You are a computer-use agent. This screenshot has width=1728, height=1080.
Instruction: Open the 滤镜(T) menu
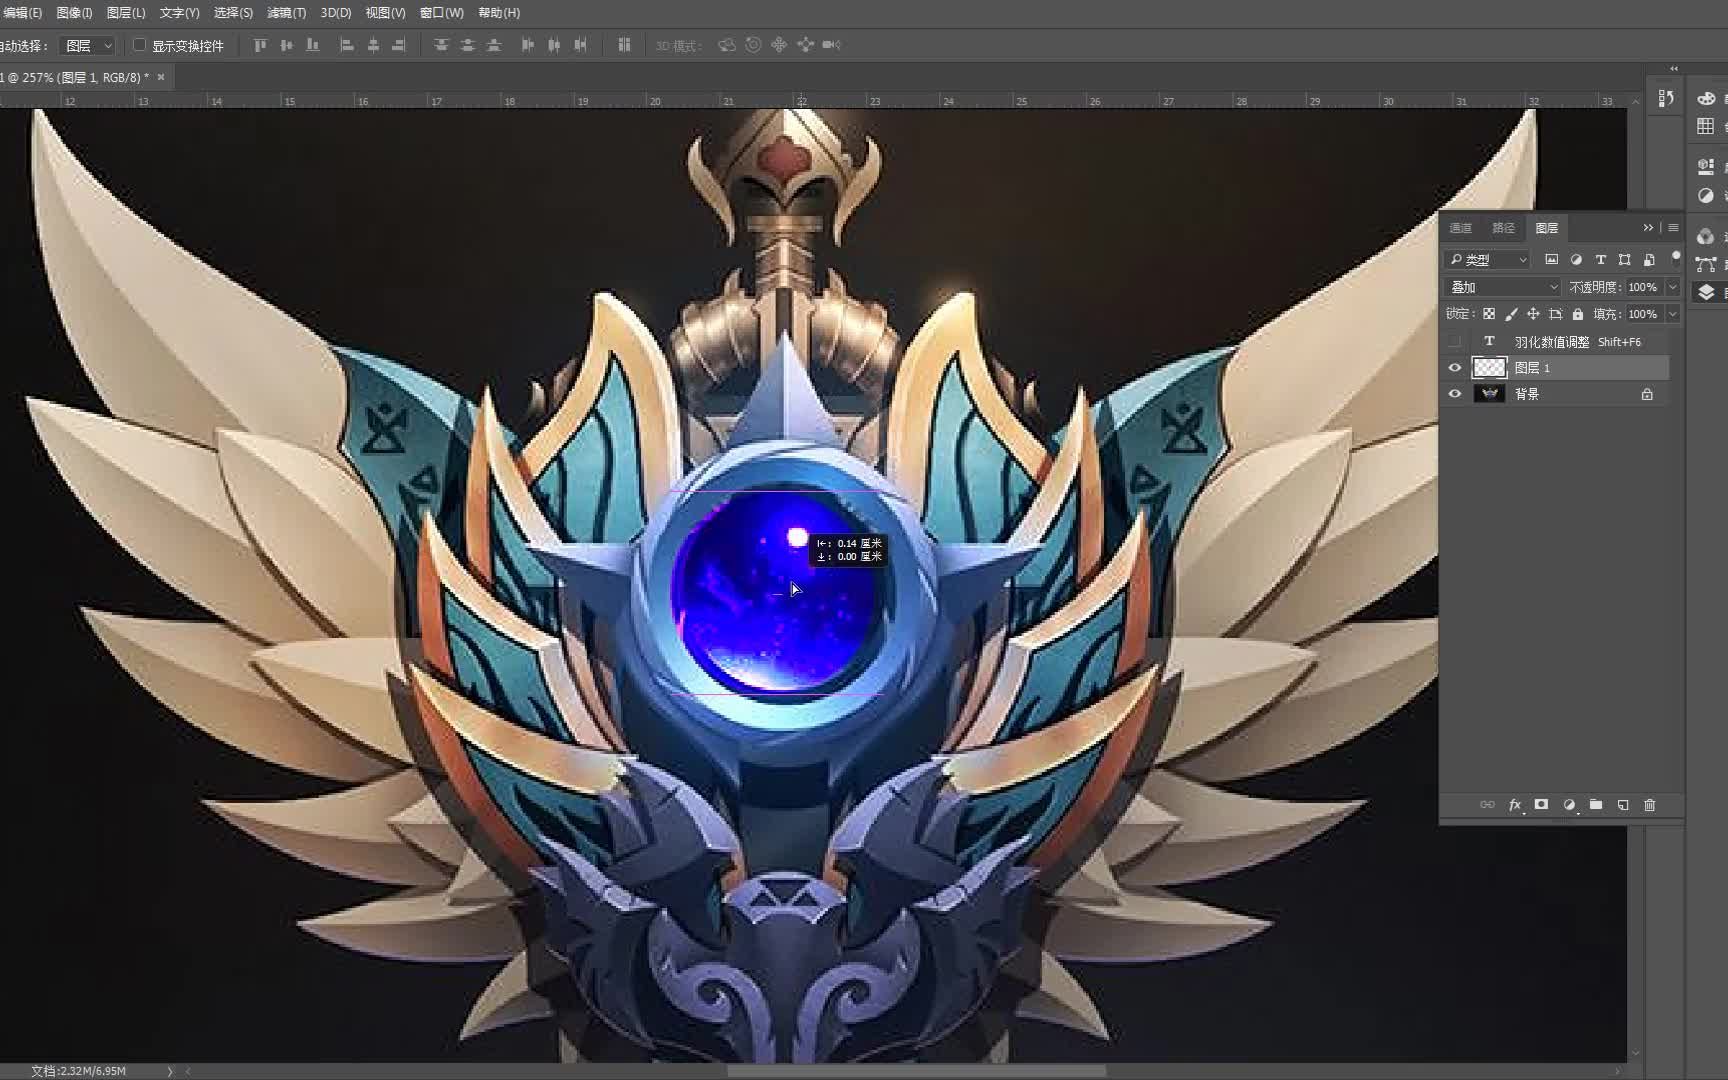tap(287, 13)
